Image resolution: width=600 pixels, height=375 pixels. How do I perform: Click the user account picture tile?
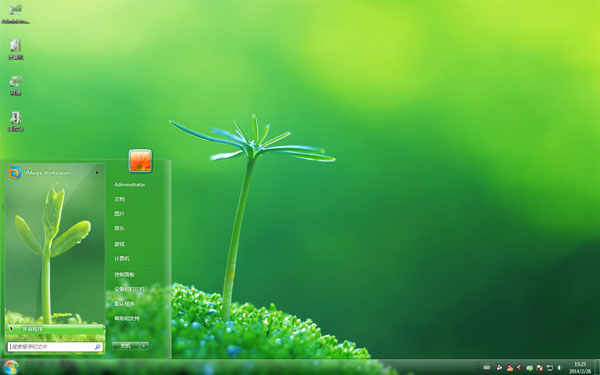coord(140,161)
